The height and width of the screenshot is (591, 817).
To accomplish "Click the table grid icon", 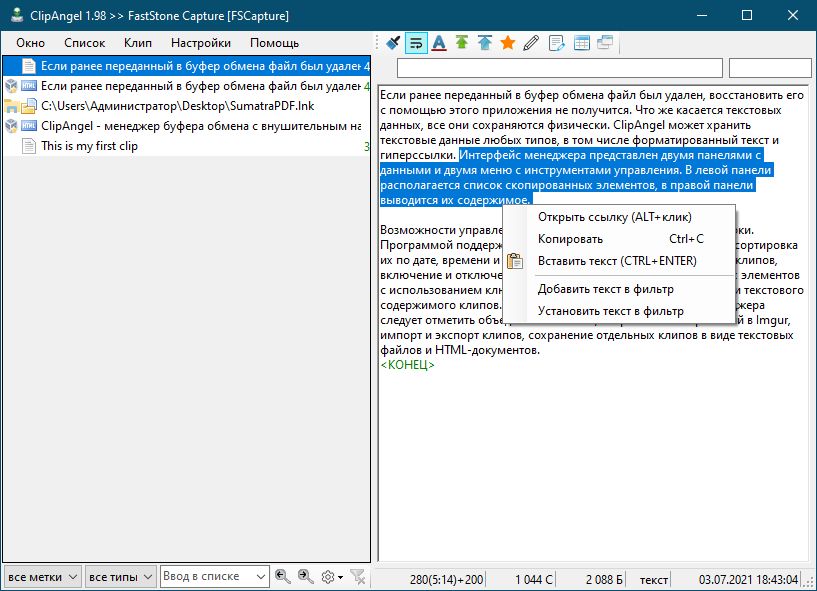I will coord(581,43).
